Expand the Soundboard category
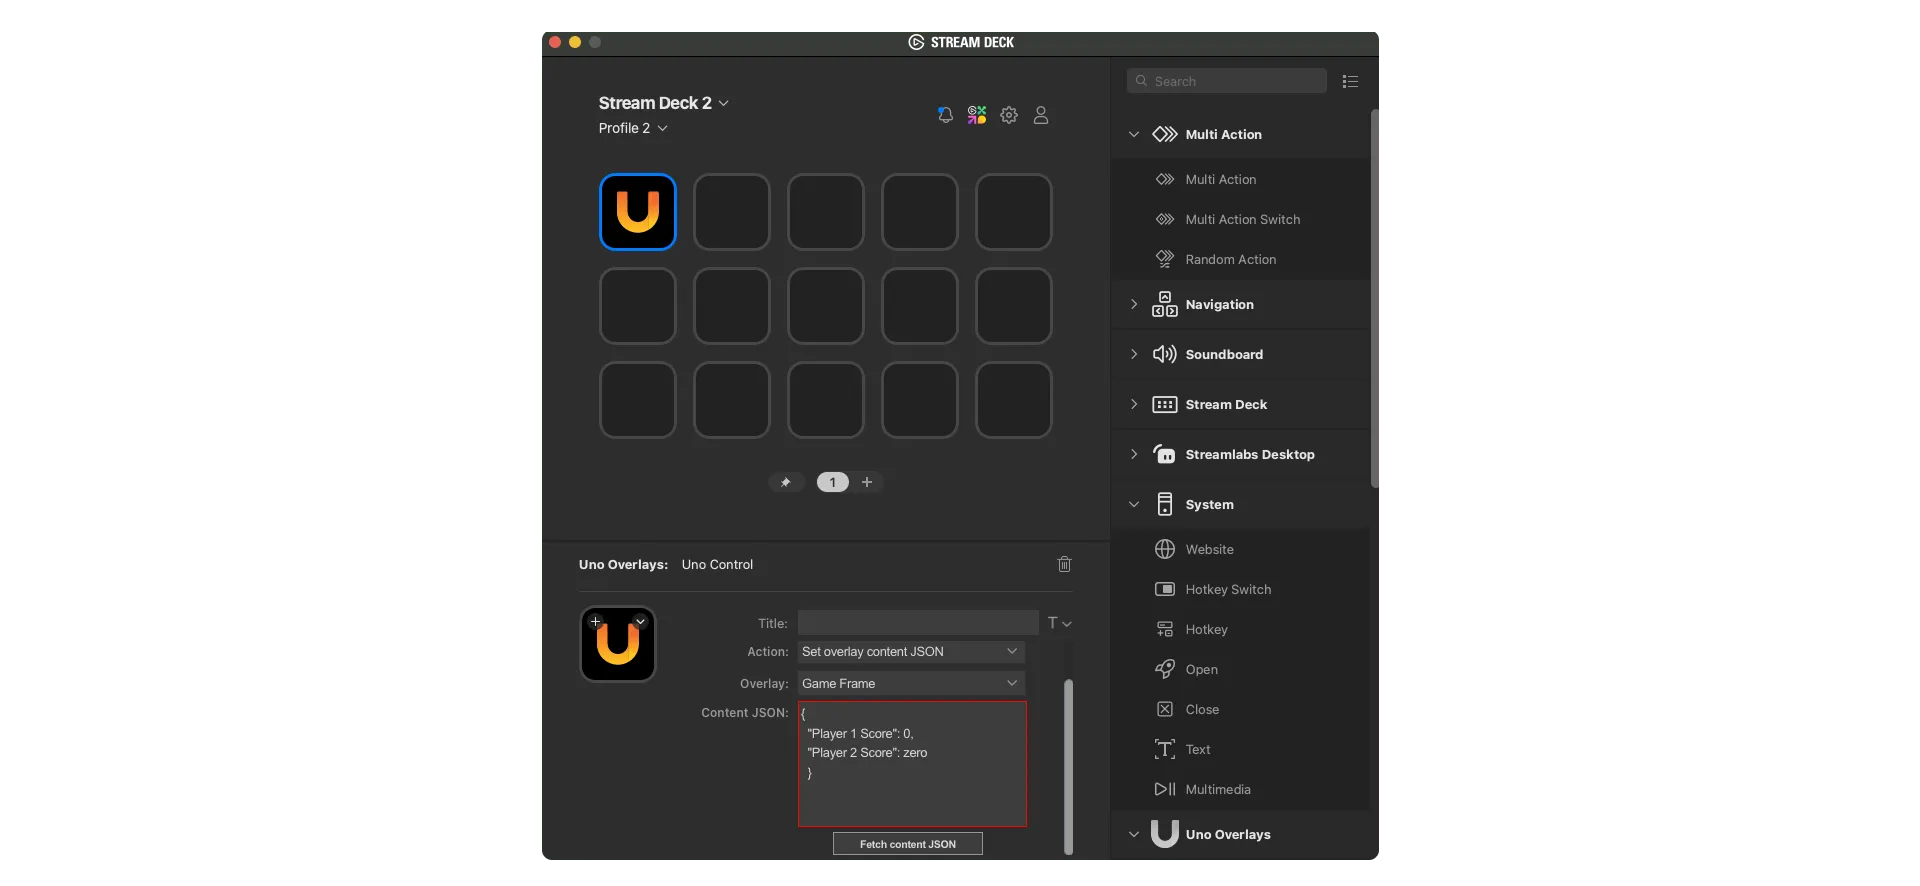This screenshot has width=1920, height=886. [1134, 354]
